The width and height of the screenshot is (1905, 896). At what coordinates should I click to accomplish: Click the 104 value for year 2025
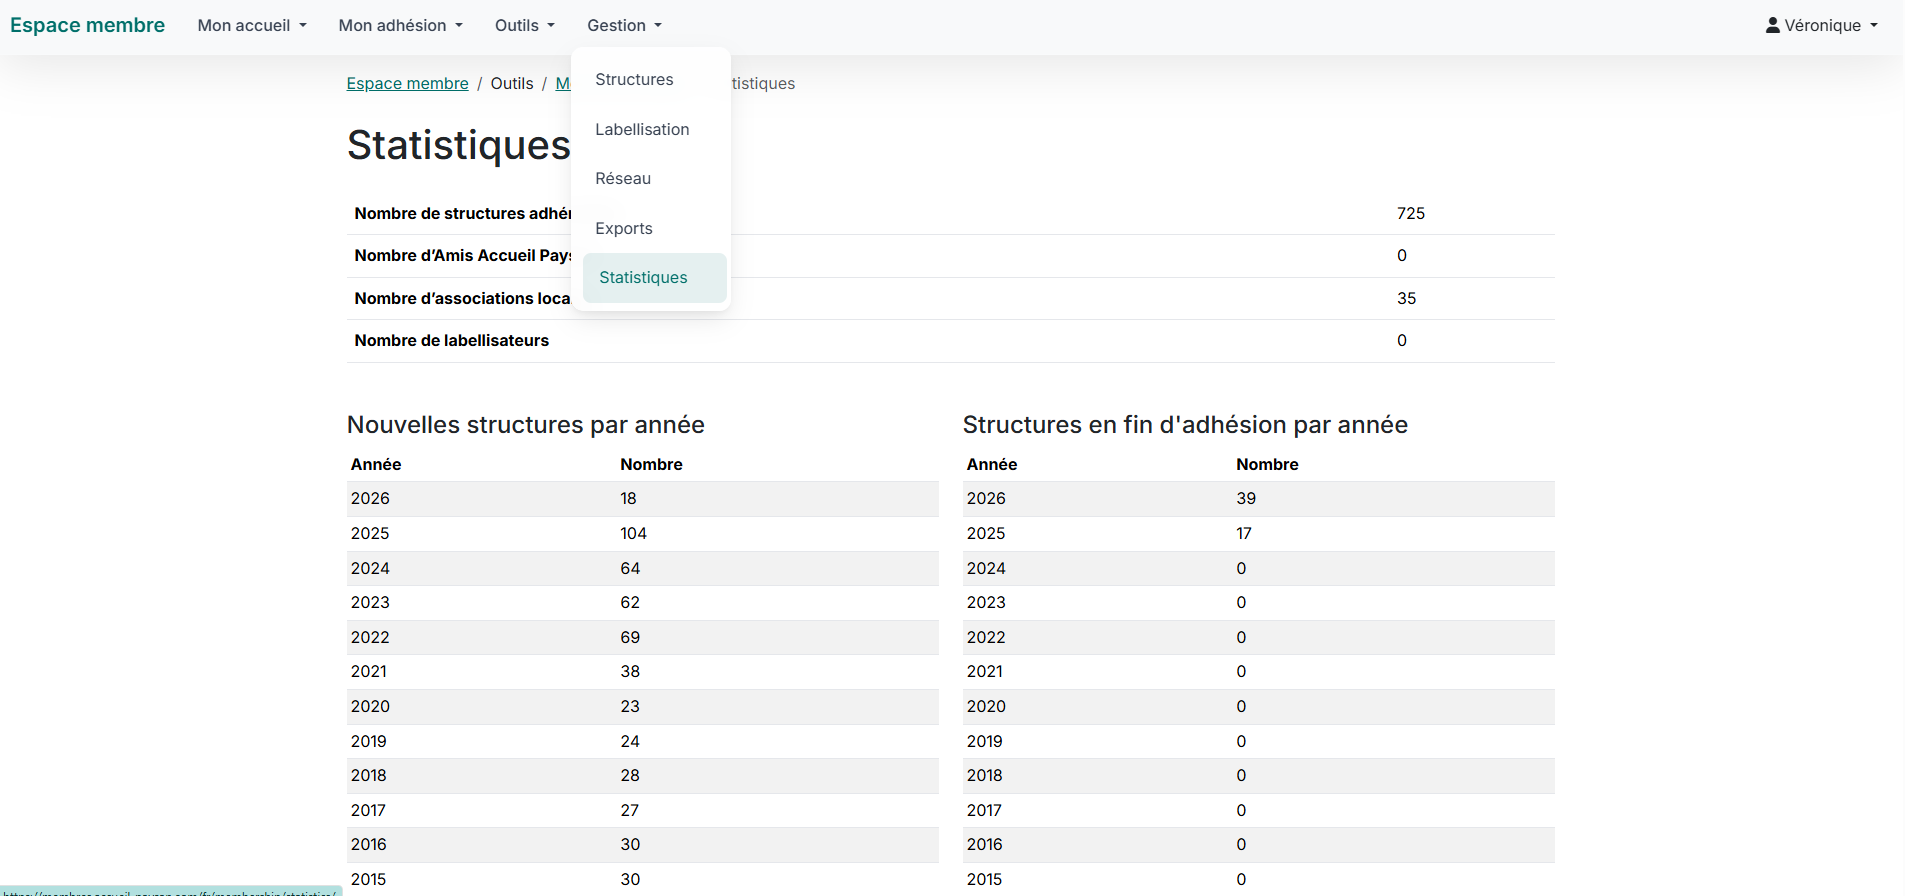pyautogui.click(x=633, y=534)
